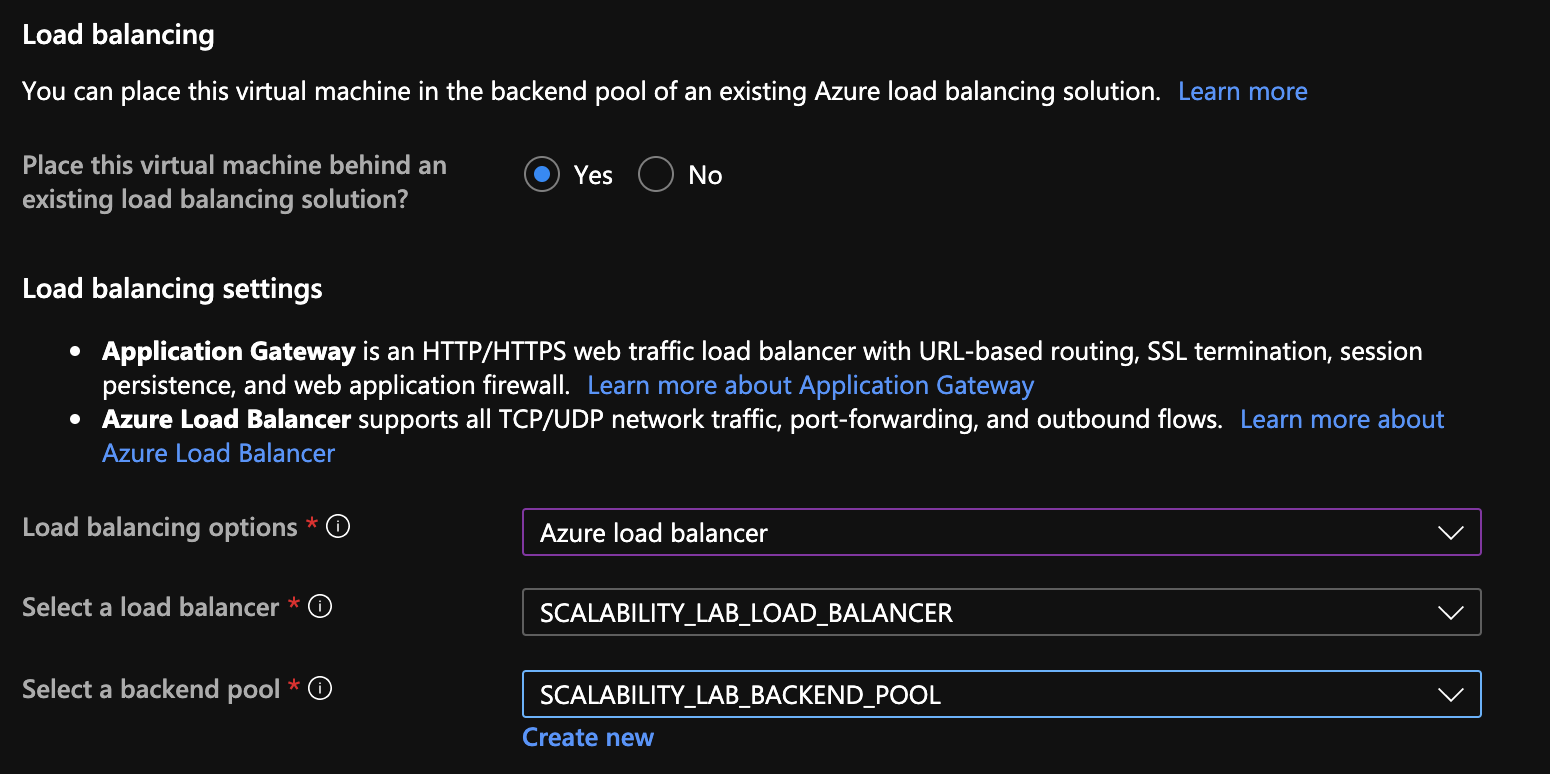
Task: Expand the SCALABILITY_LAB_LOAD_BALANCER dropdown
Action: coord(1001,612)
